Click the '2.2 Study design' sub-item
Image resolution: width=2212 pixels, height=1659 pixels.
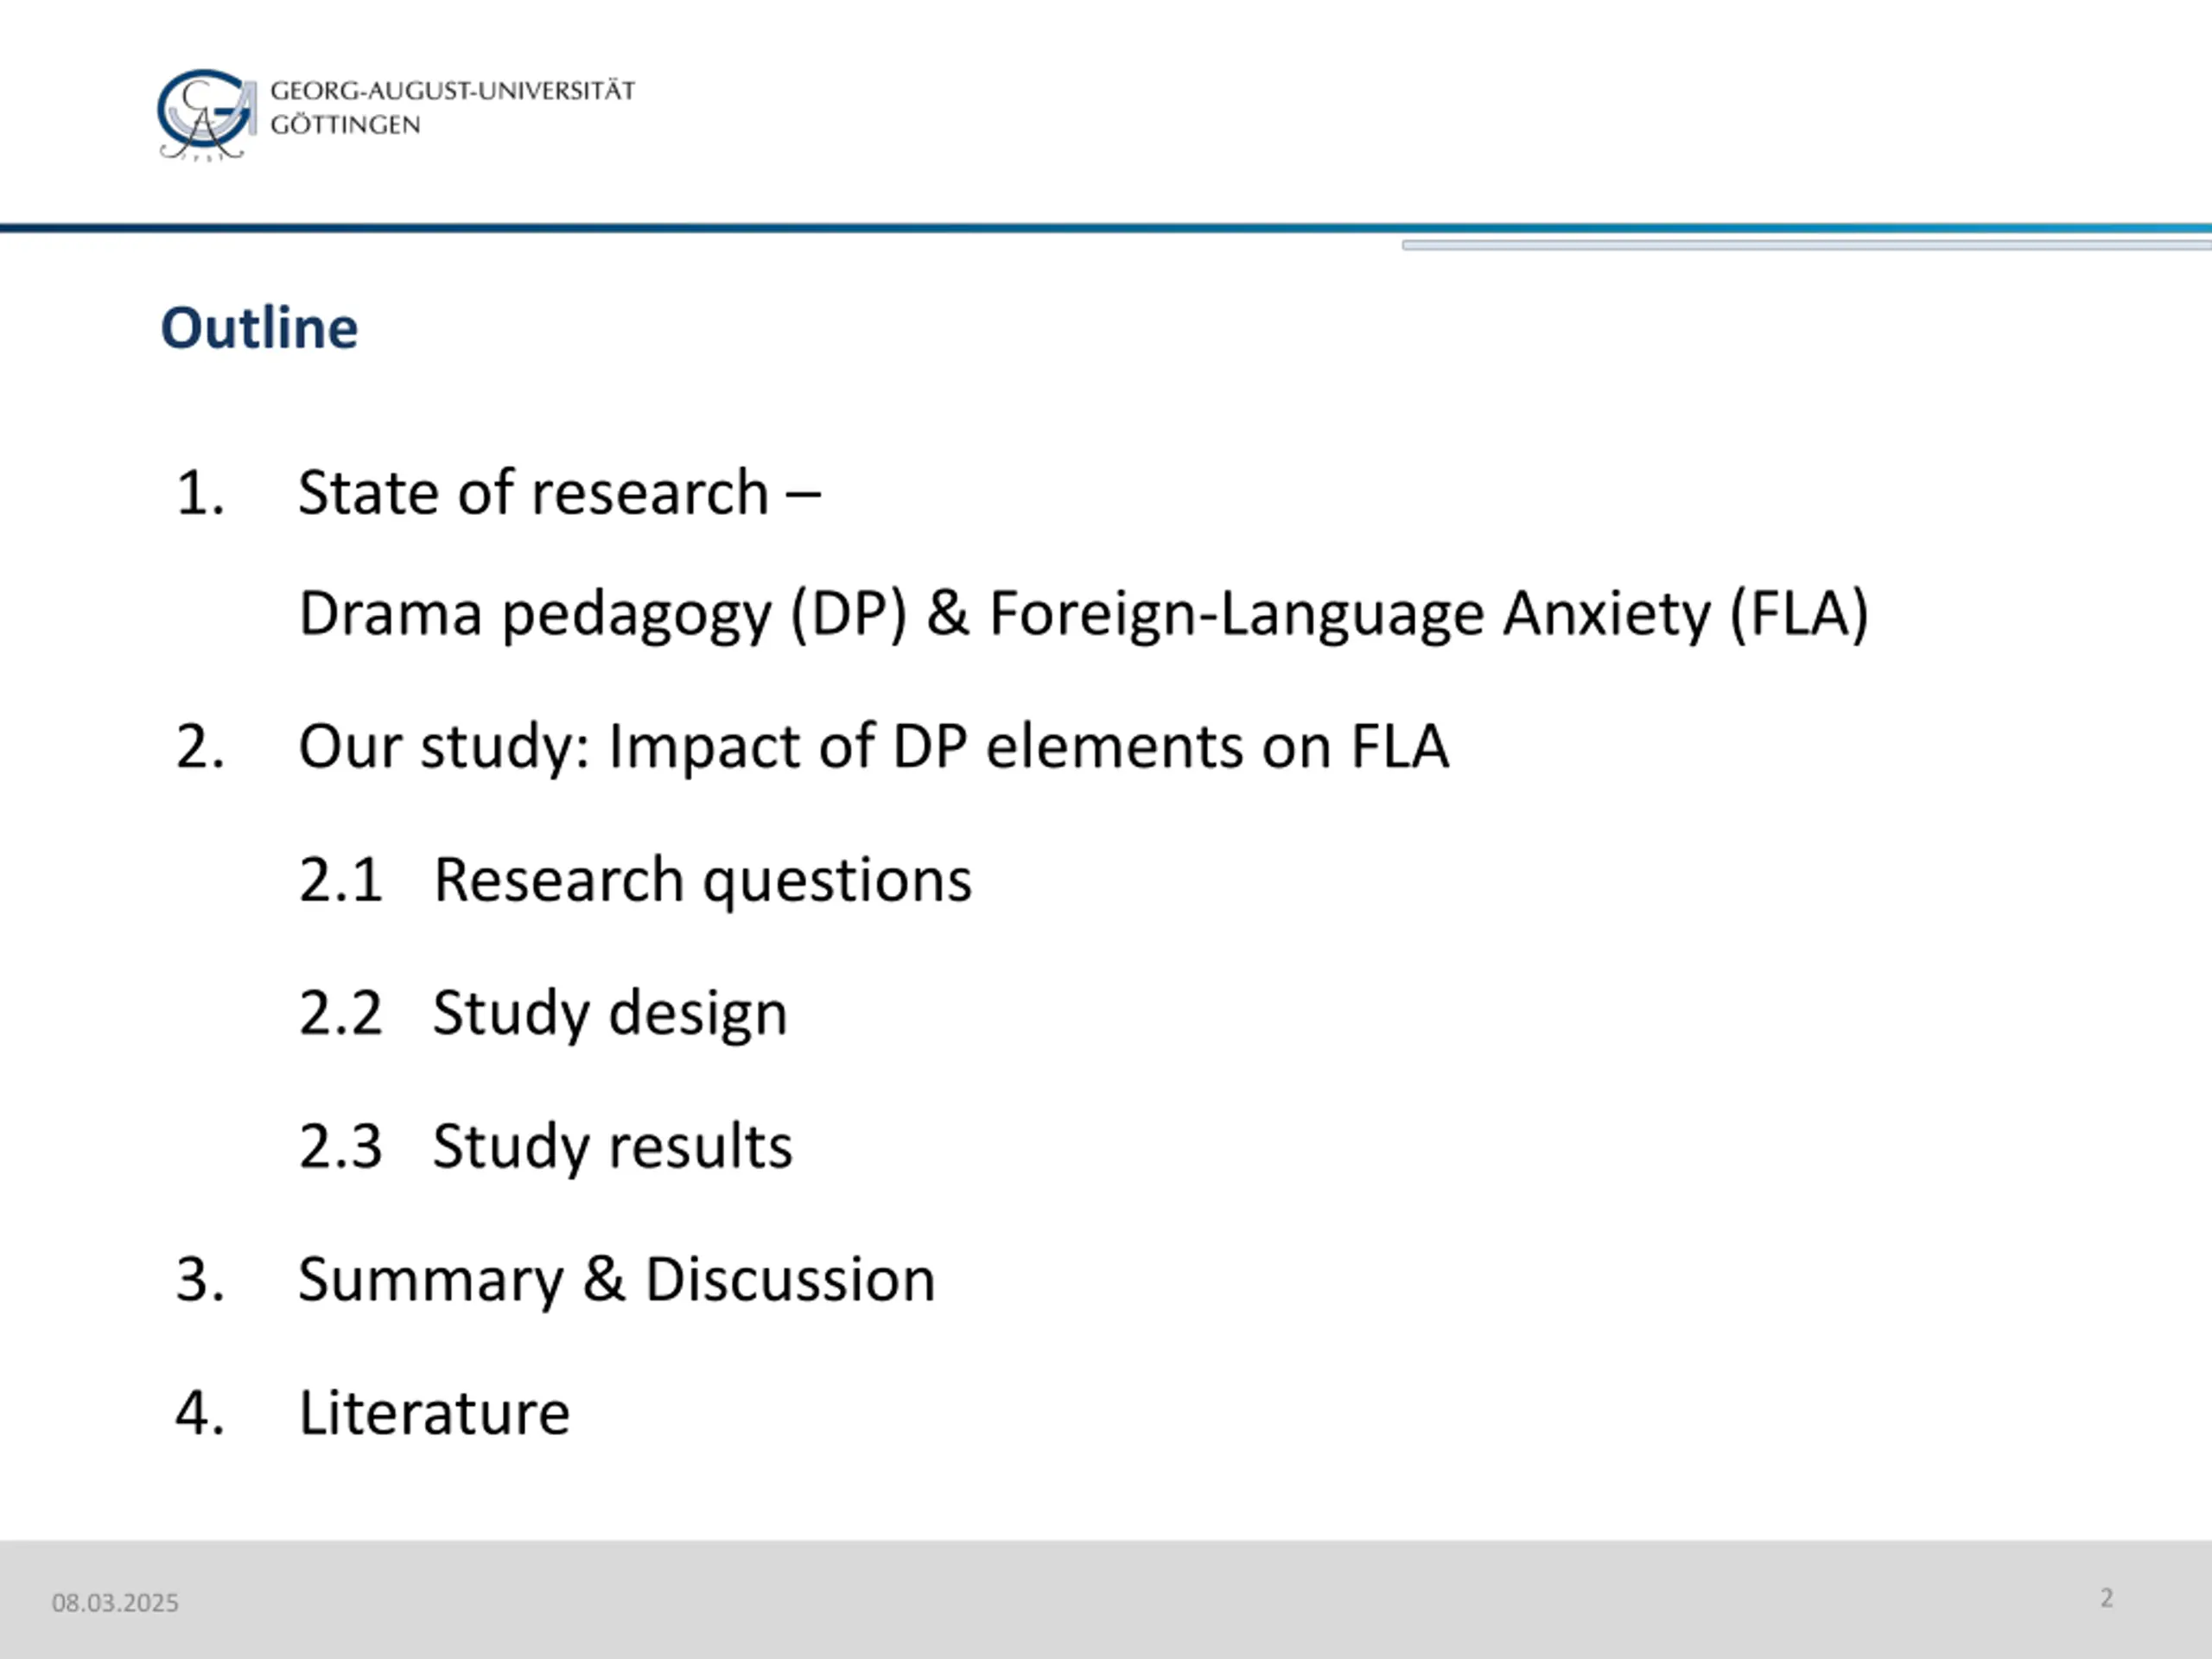click(x=543, y=1014)
